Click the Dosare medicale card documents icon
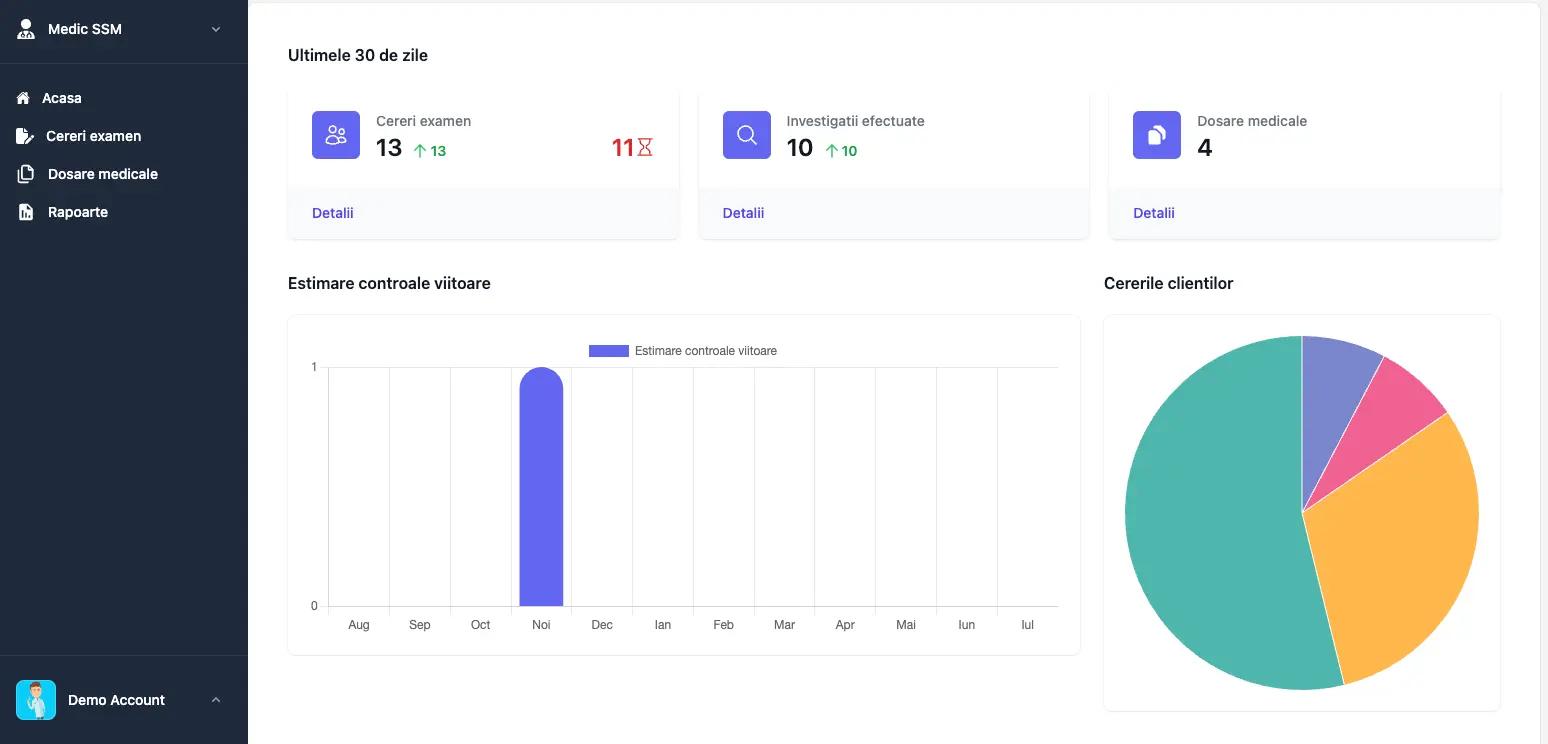Viewport: 1548px width, 744px height. click(x=1157, y=135)
